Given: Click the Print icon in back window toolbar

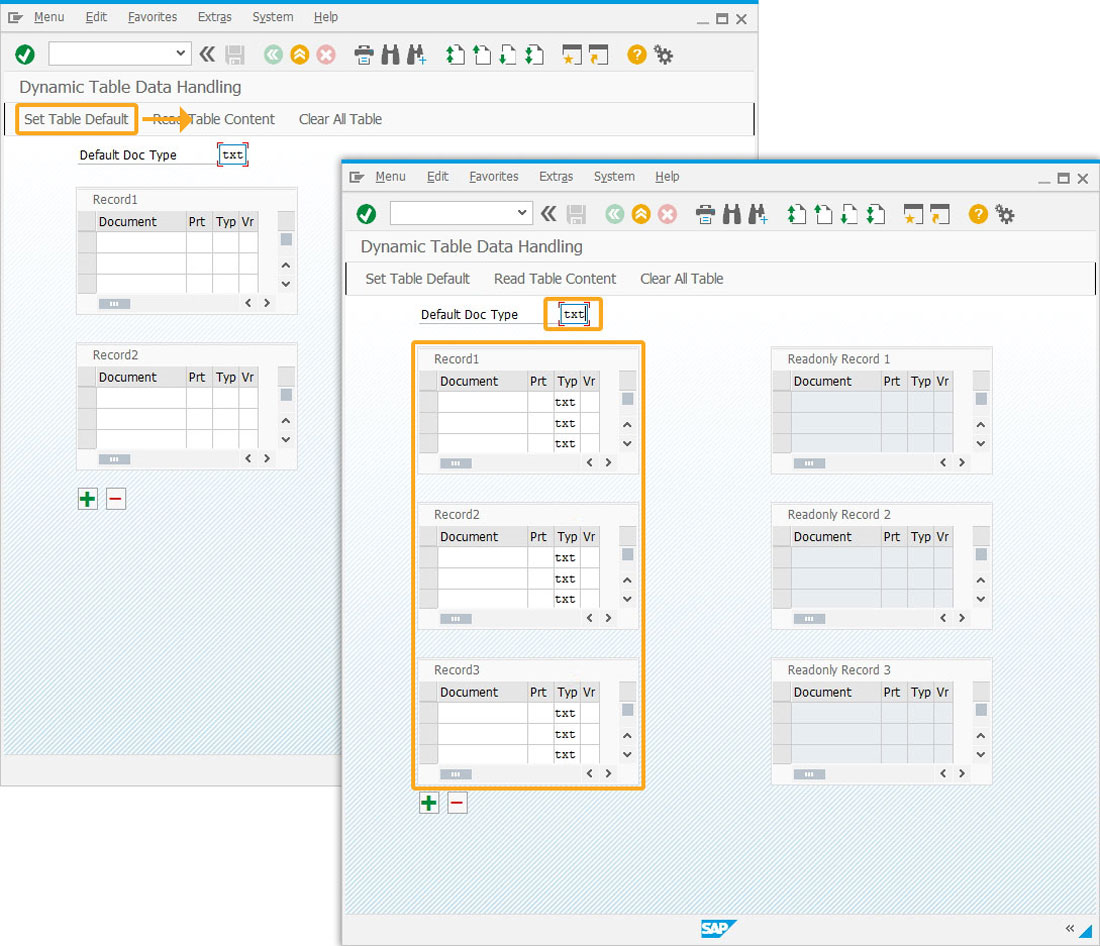Looking at the screenshot, I should (363, 55).
